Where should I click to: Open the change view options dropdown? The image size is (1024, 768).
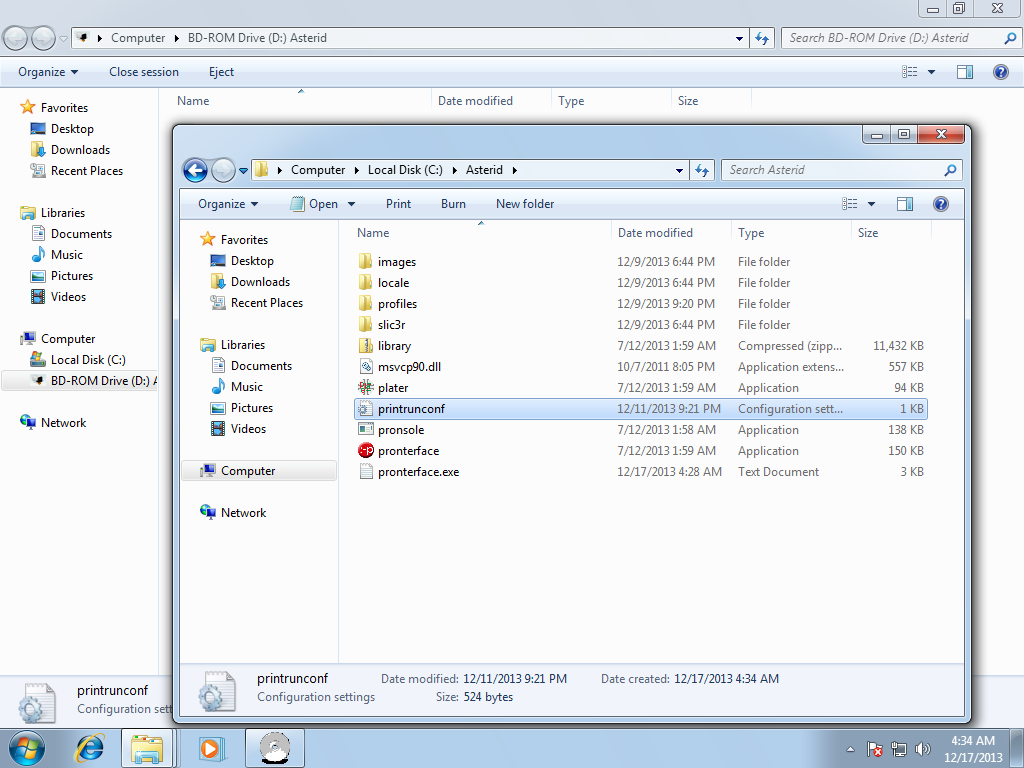[871, 204]
